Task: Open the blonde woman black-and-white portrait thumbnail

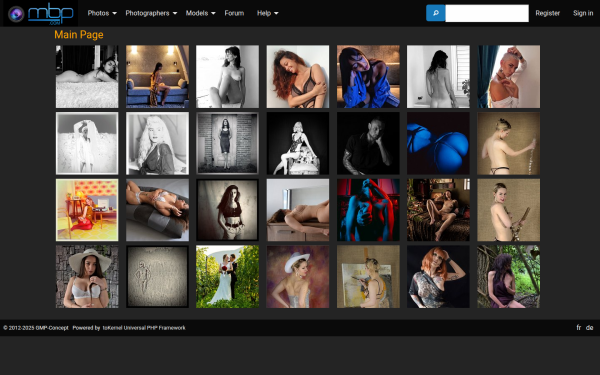Action: pyautogui.click(x=157, y=143)
